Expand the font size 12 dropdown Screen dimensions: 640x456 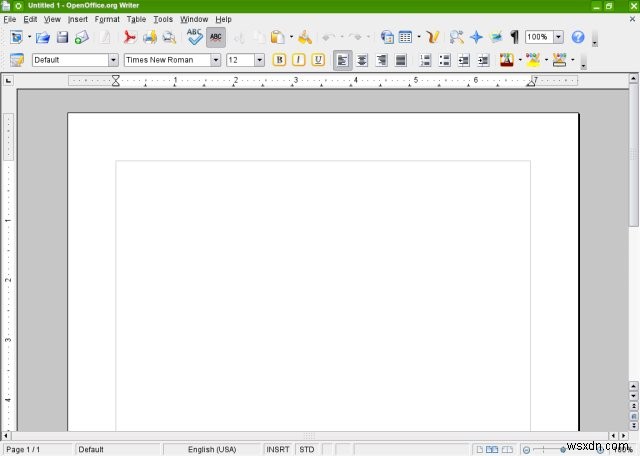[259, 60]
